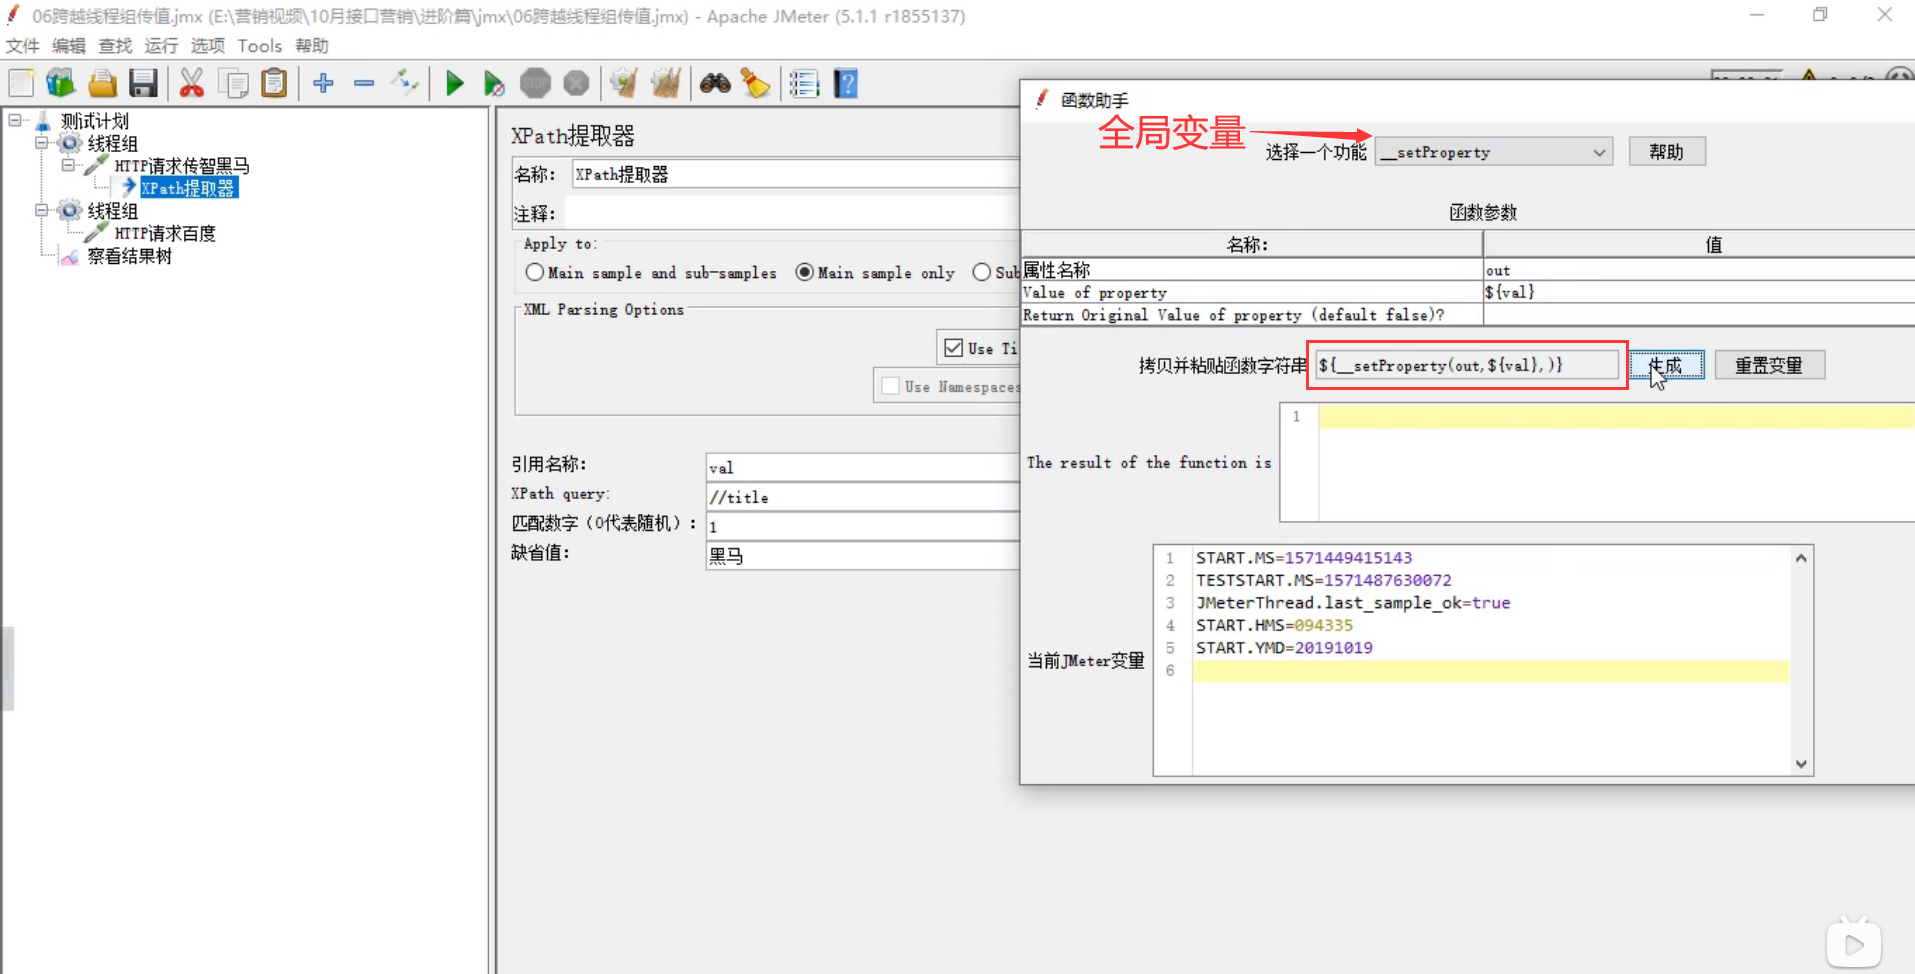Click 注释 comment field
The image size is (1915, 974).
tap(792, 213)
